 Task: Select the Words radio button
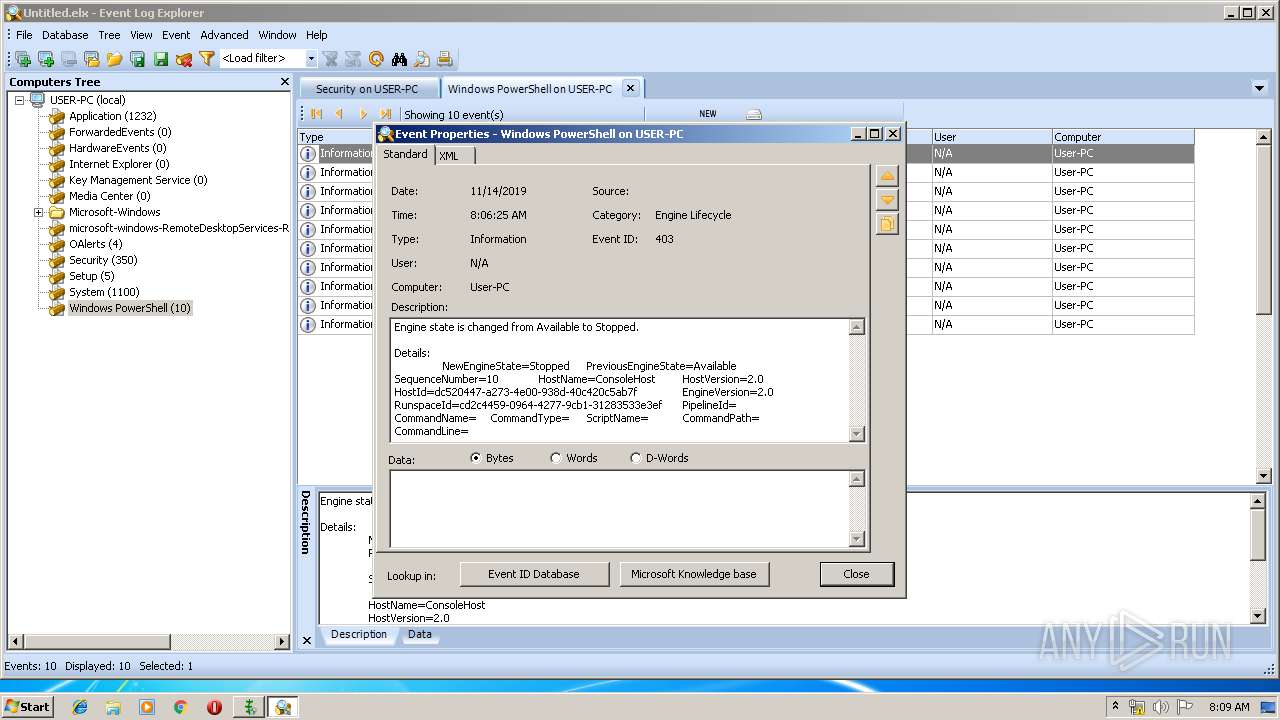point(556,458)
